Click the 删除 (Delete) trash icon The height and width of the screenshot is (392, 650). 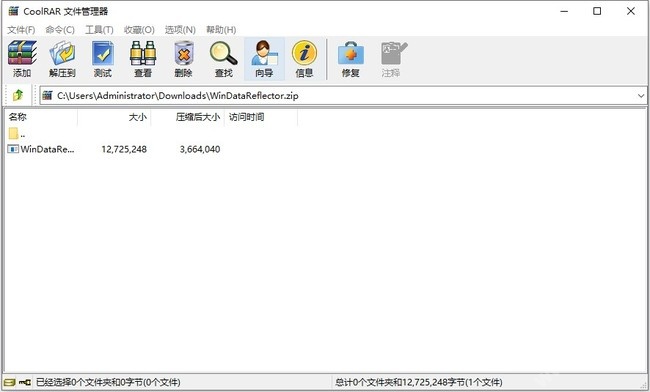(183, 58)
